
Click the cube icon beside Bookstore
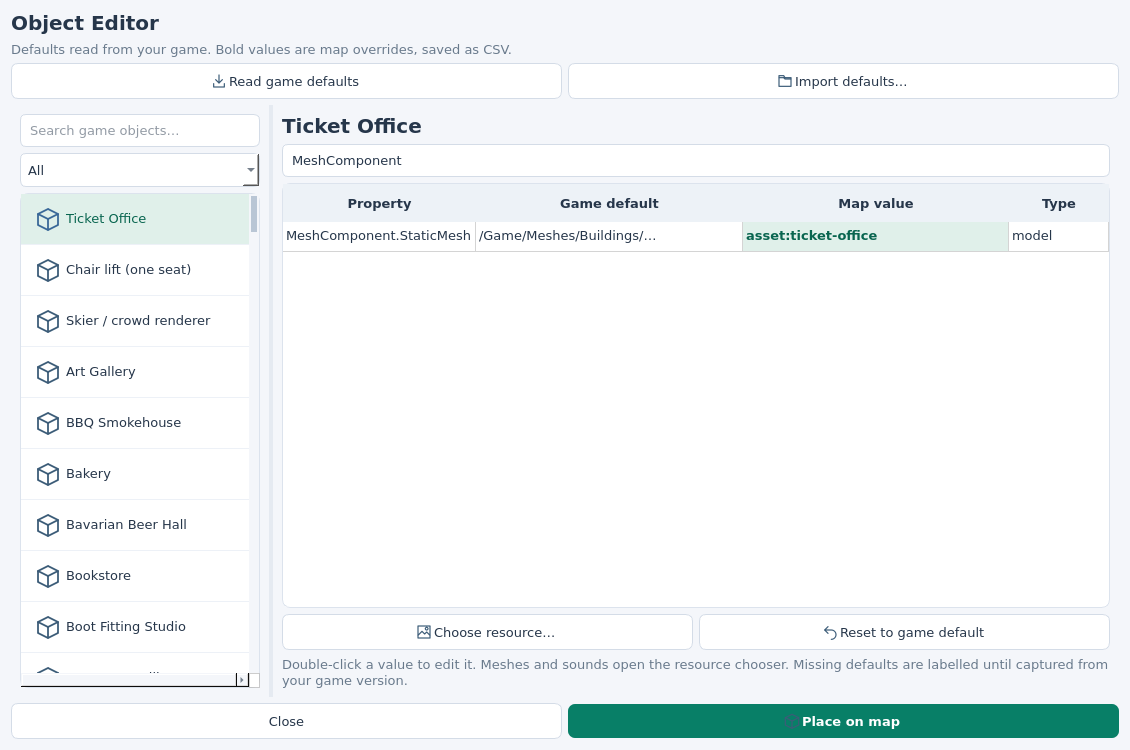point(48,577)
